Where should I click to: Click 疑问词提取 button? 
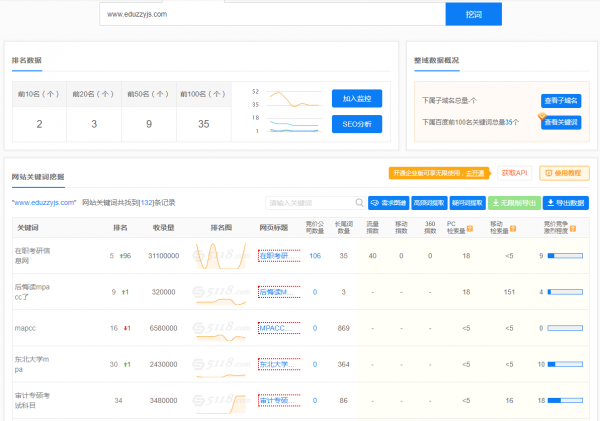click(x=467, y=203)
